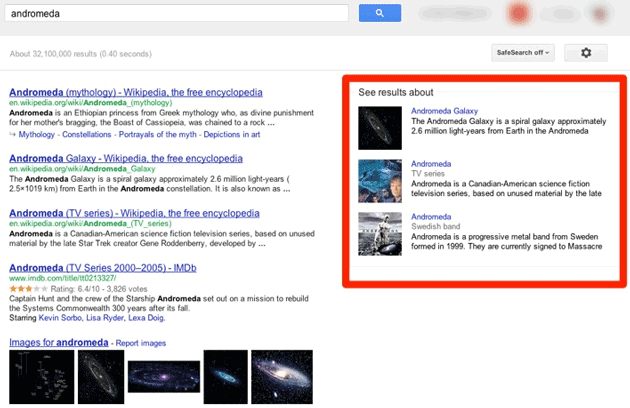Click Andromeda Galaxy link in side panel
The image size is (630, 408).
tap(444, 111)
